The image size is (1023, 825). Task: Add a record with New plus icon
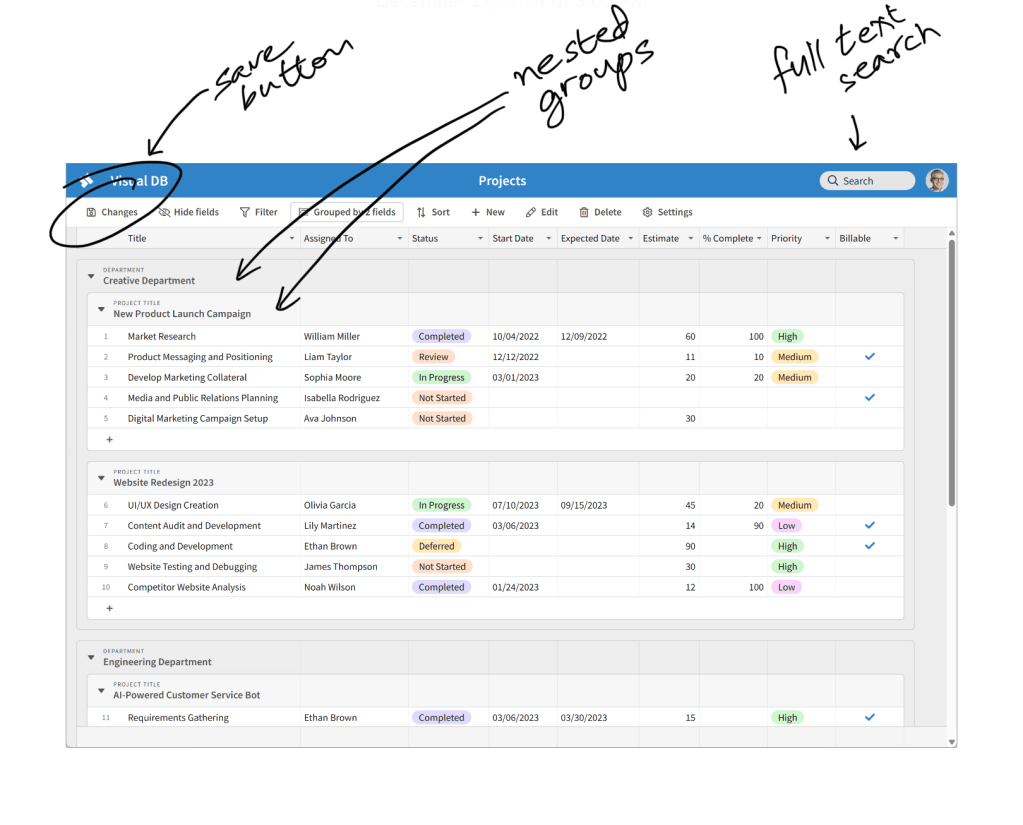pos(476,212)
